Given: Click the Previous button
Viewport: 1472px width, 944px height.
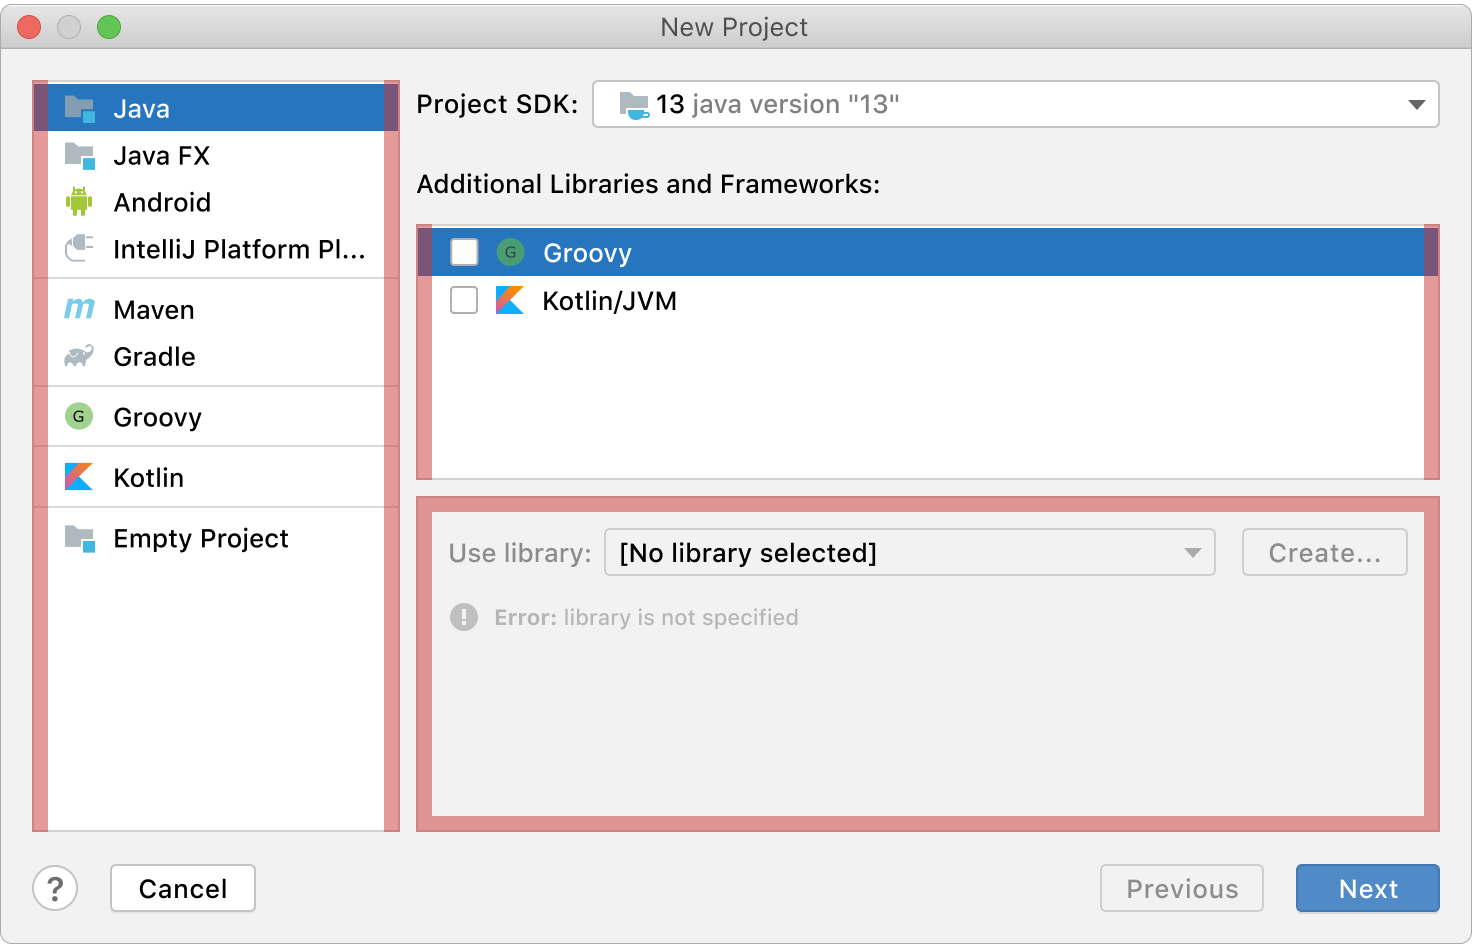Looking at the screenshot, I should point(1181,888).
